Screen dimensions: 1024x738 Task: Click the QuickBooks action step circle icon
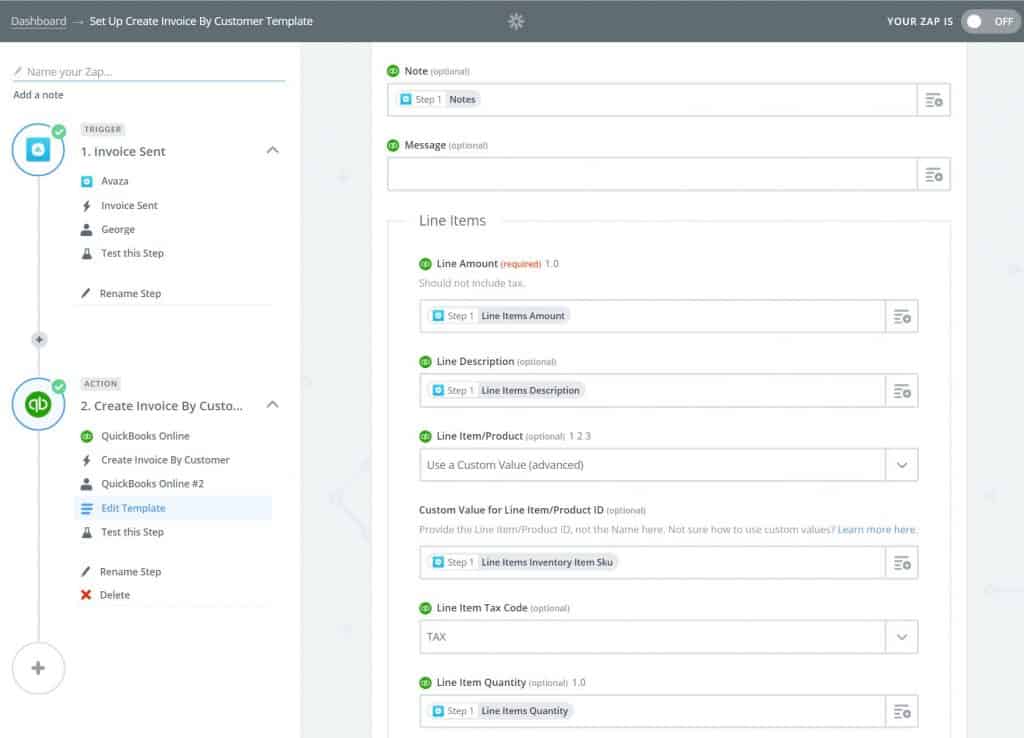[x=38, y=404]
